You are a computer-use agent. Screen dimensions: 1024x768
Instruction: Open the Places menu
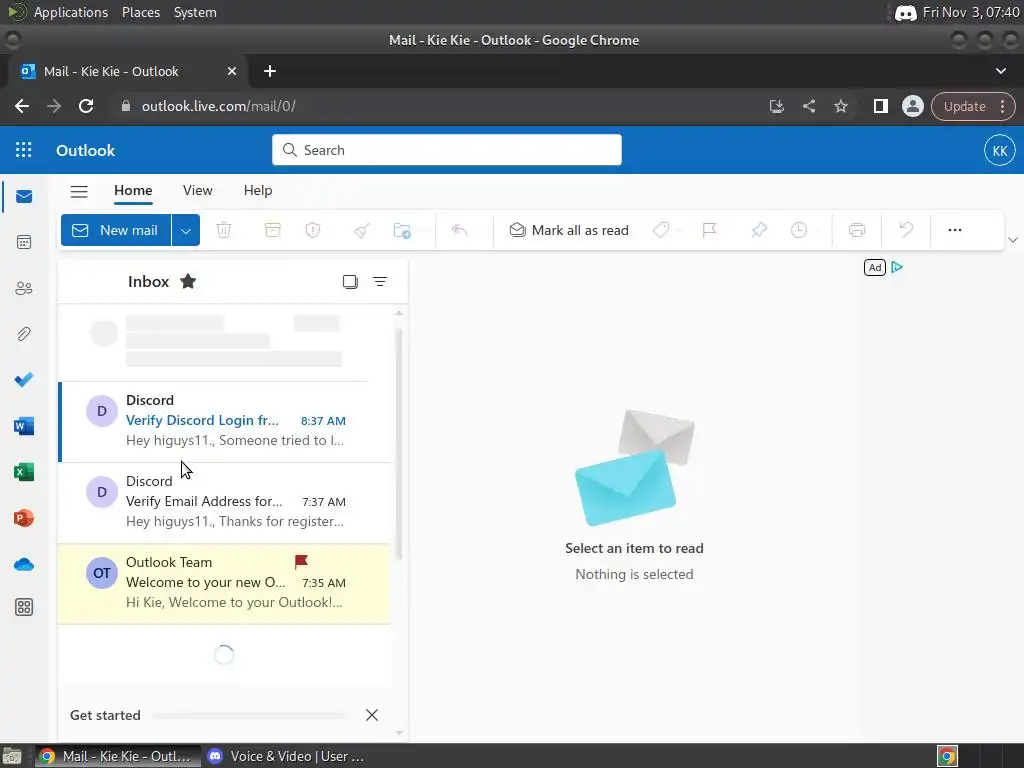pos(141,12)
